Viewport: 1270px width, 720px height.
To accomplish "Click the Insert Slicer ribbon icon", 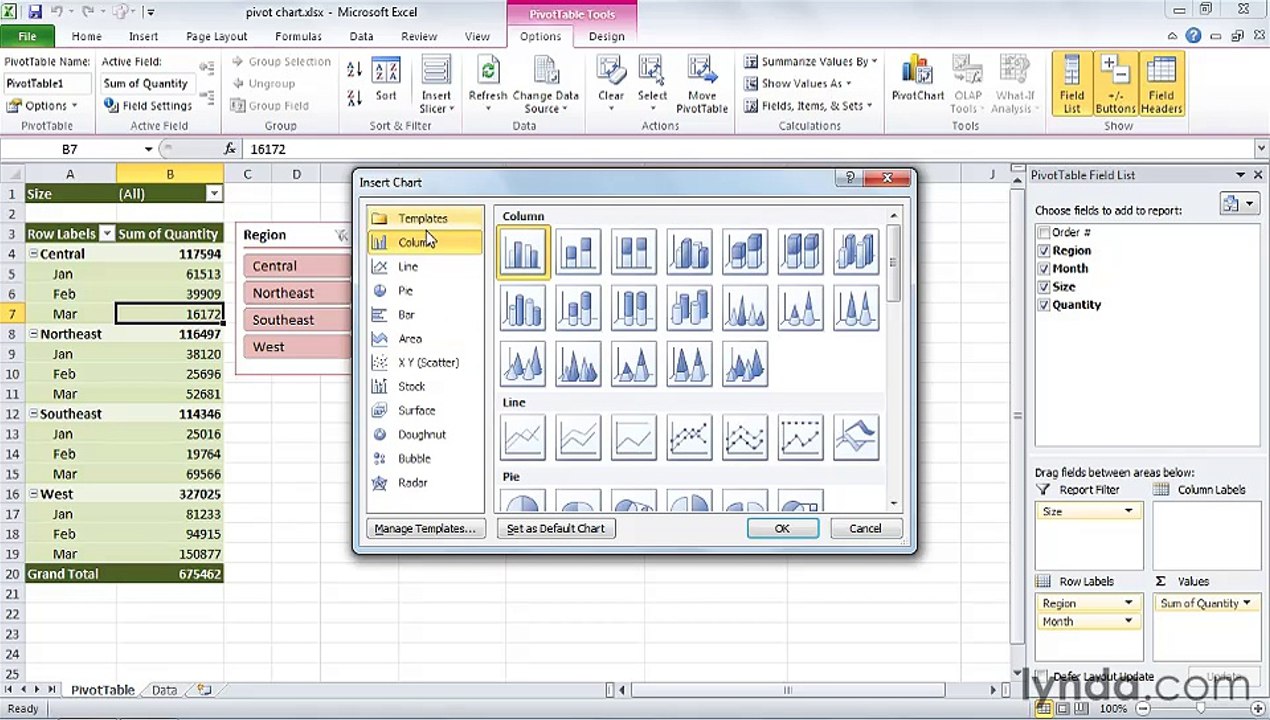I will tap(436, 86).
